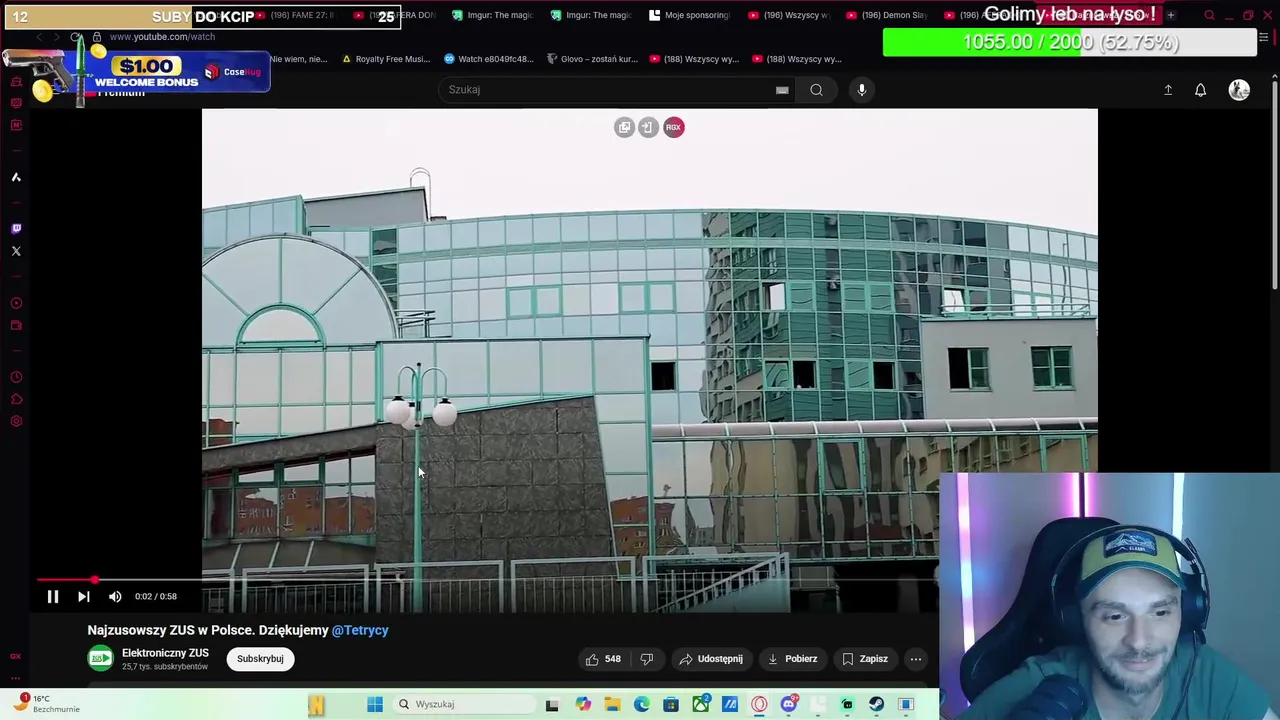This screenshot has width=1280, height=720.
Task: Open a new browser tab
Action: point(1171,15)
